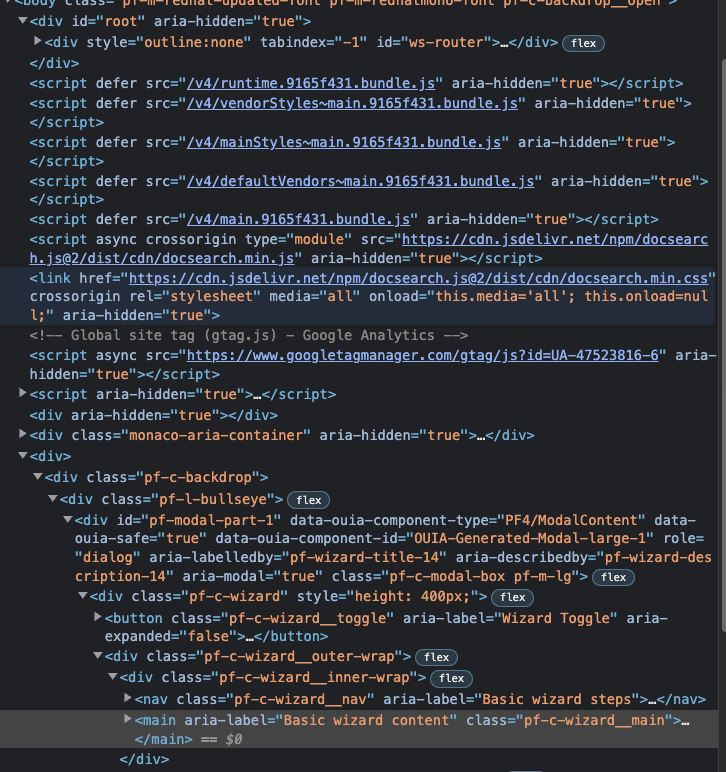
Task: Open the docsearch.min.css stylesheet link
Action: point(418,278)
